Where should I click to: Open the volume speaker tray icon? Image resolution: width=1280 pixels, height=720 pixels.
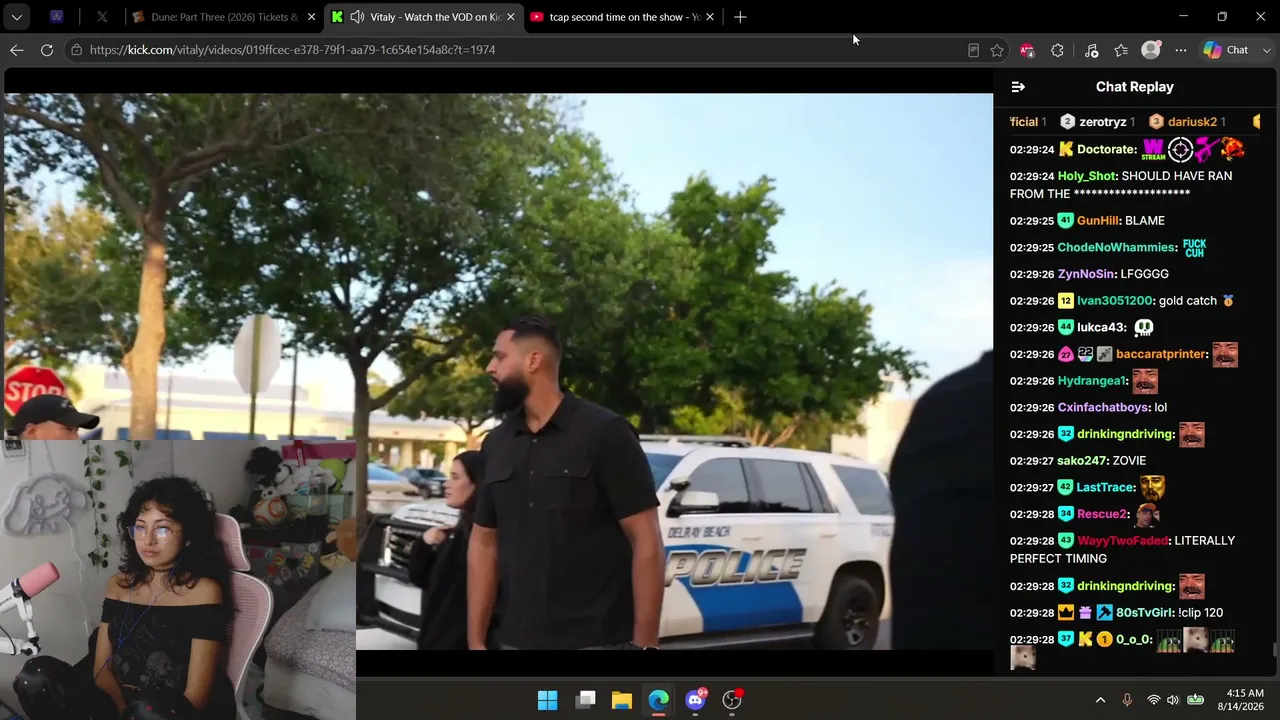coord(1173,700)
